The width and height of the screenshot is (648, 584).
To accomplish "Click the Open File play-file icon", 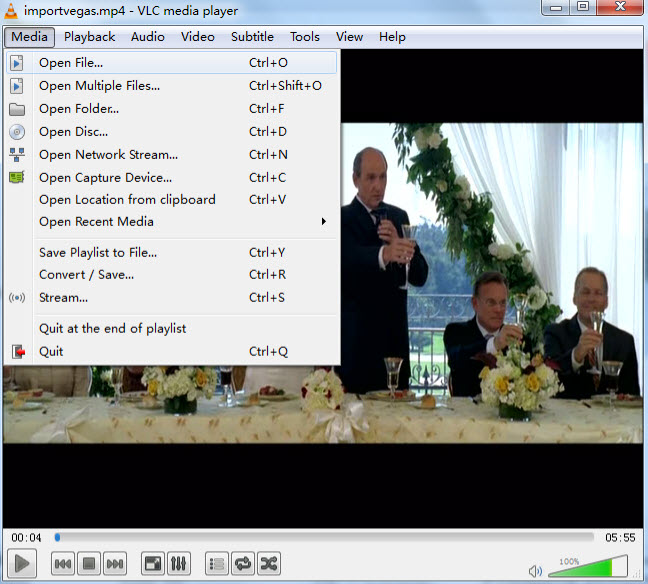I will tap(17, 63).
